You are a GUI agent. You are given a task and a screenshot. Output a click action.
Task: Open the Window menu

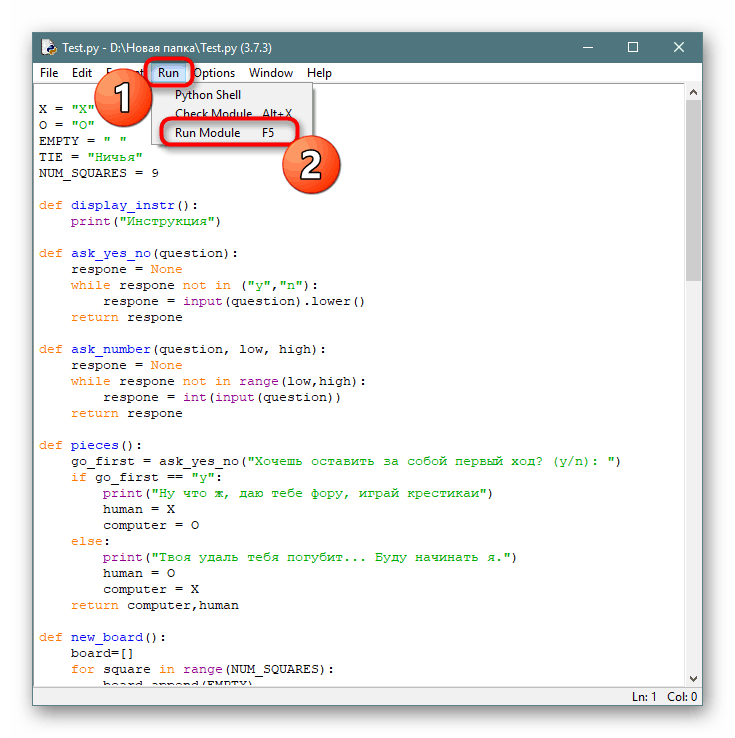271,73
